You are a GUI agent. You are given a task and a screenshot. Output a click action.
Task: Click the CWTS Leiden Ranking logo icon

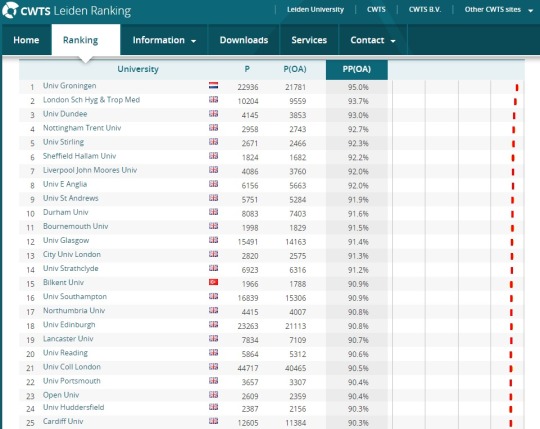pos(10,10)
